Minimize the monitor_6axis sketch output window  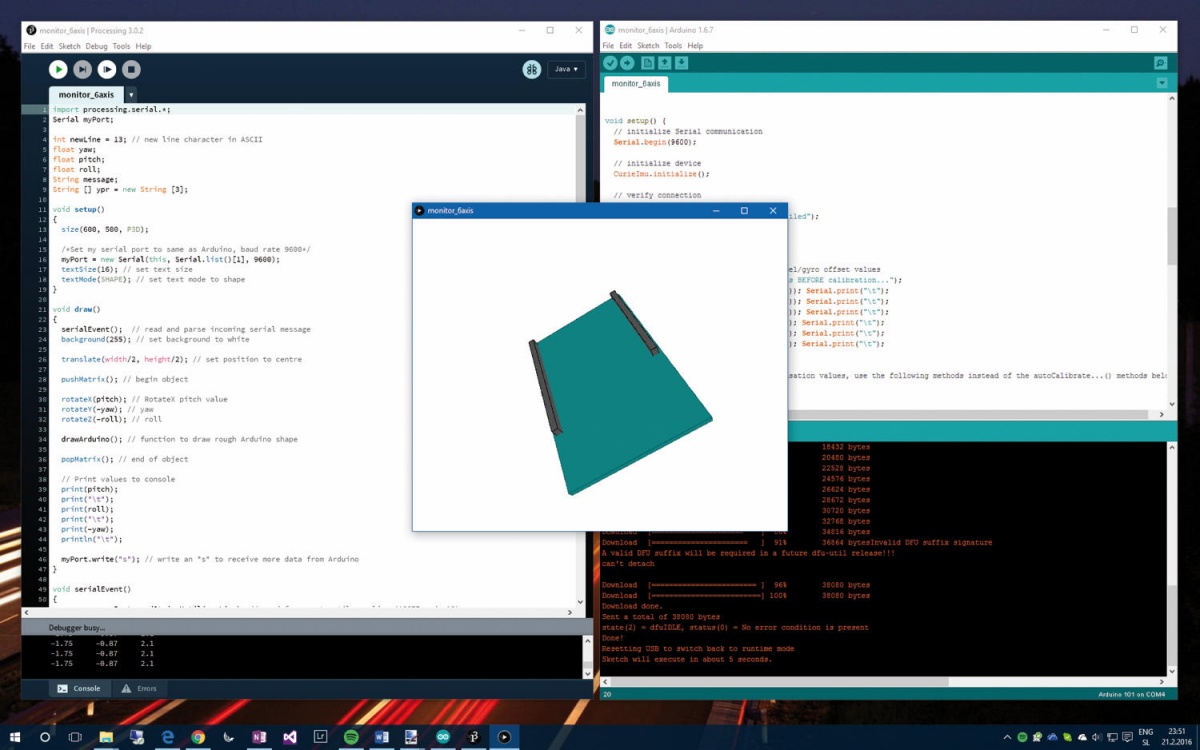pyautogui.click(x=716, y=210)
